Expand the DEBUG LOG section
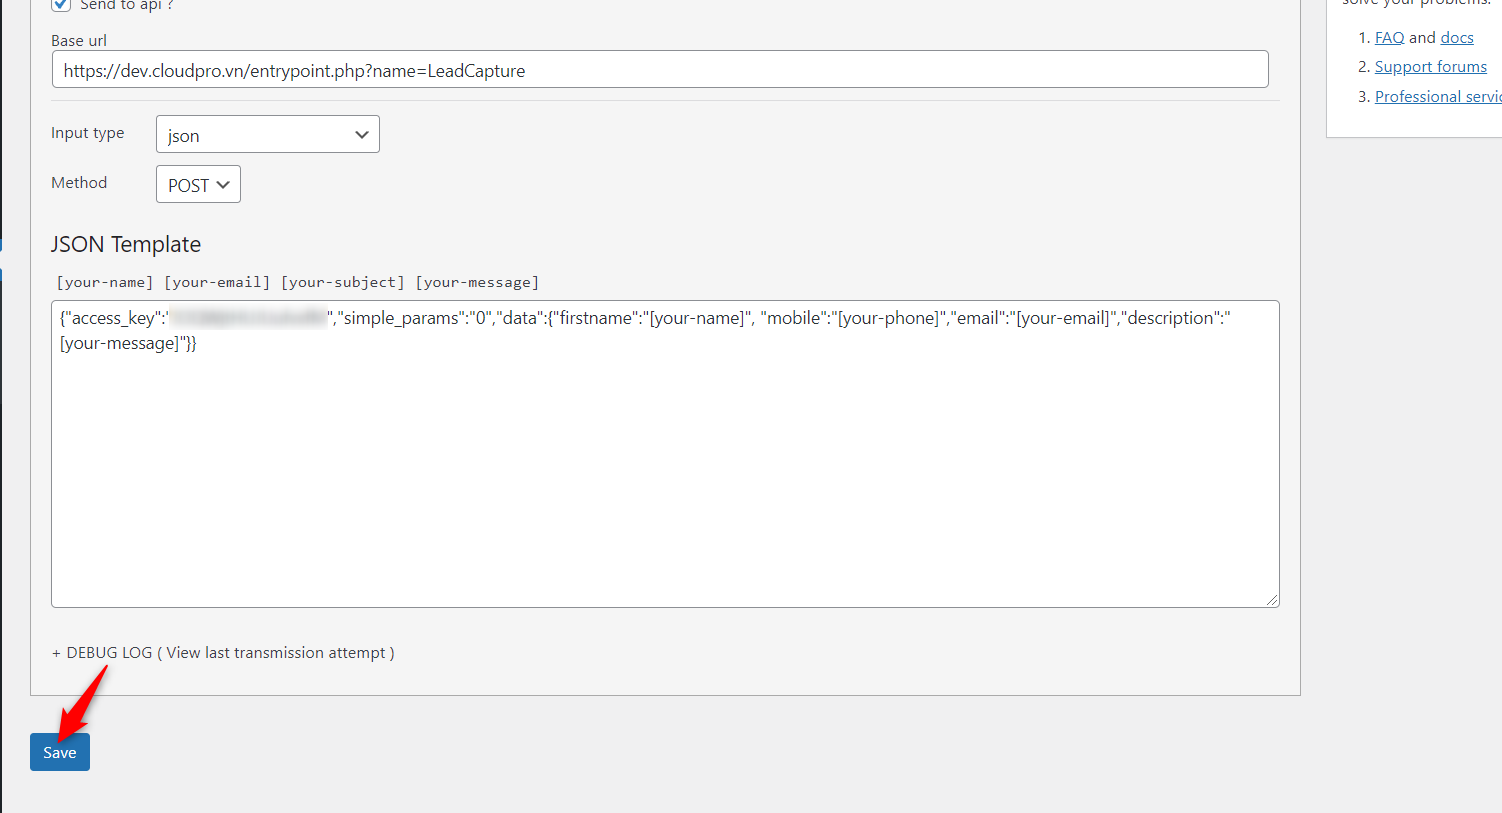This screenshot has height=813, width=1502. point(103,652)
